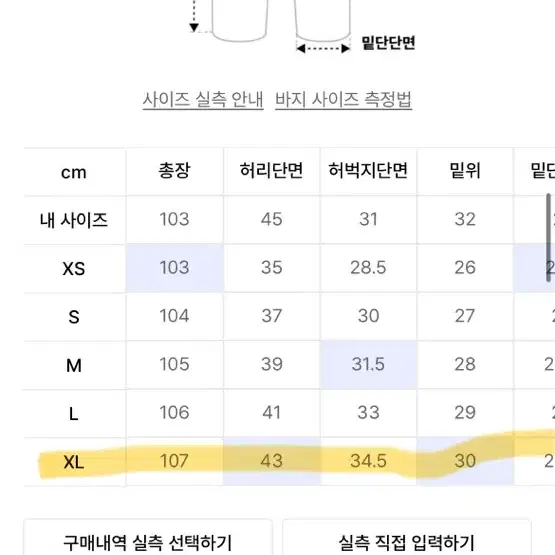The width and height of the screenshot is (555, 555).
Task: Click the 밑위 column header
Action: click(x=465, y=171)
